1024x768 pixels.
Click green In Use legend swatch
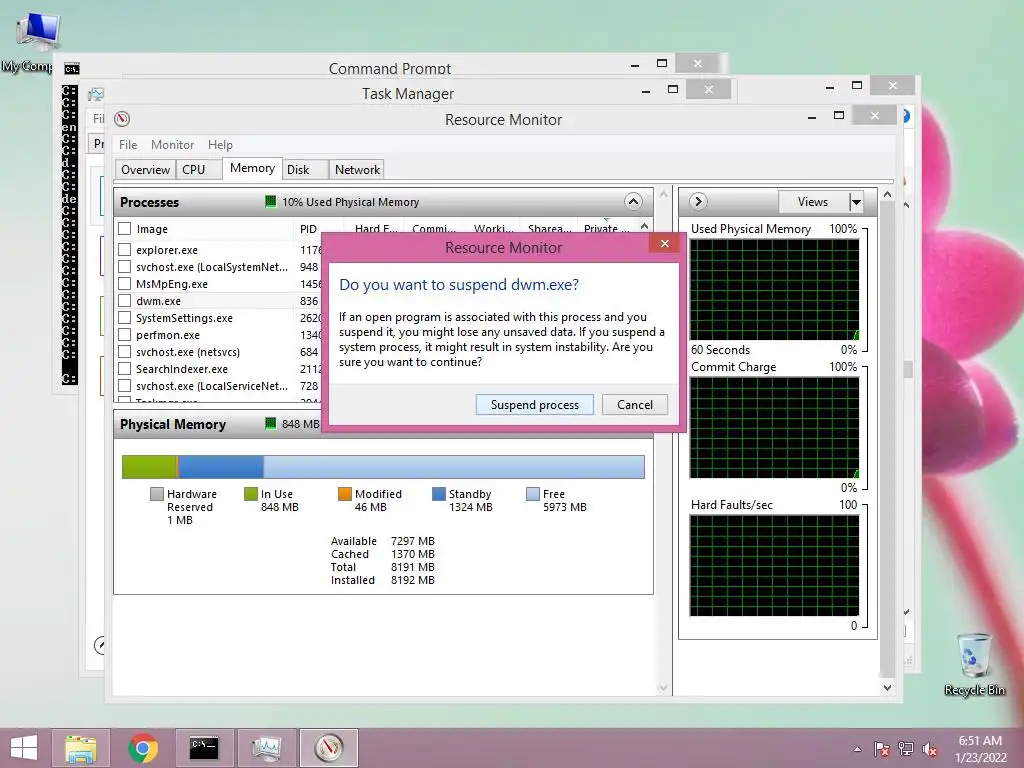click(x=250, y=494)
